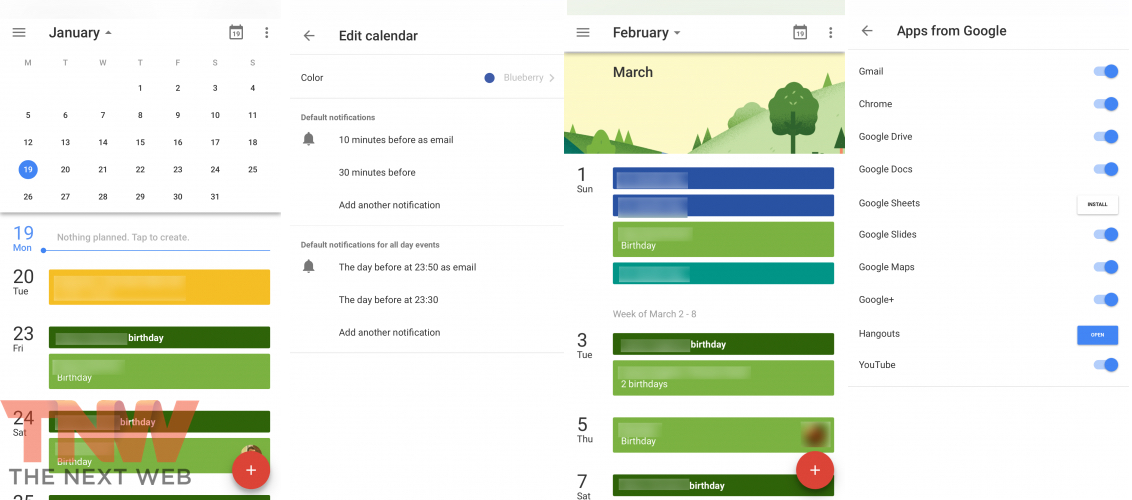Screen dimensions: 1132x500
Task: Select the Blueberry color dot
Action: [489, 78]
